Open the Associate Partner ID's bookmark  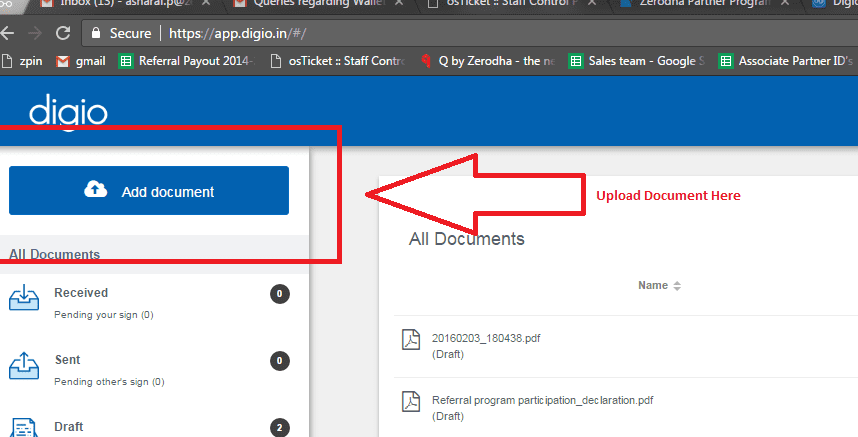[786, 61]
